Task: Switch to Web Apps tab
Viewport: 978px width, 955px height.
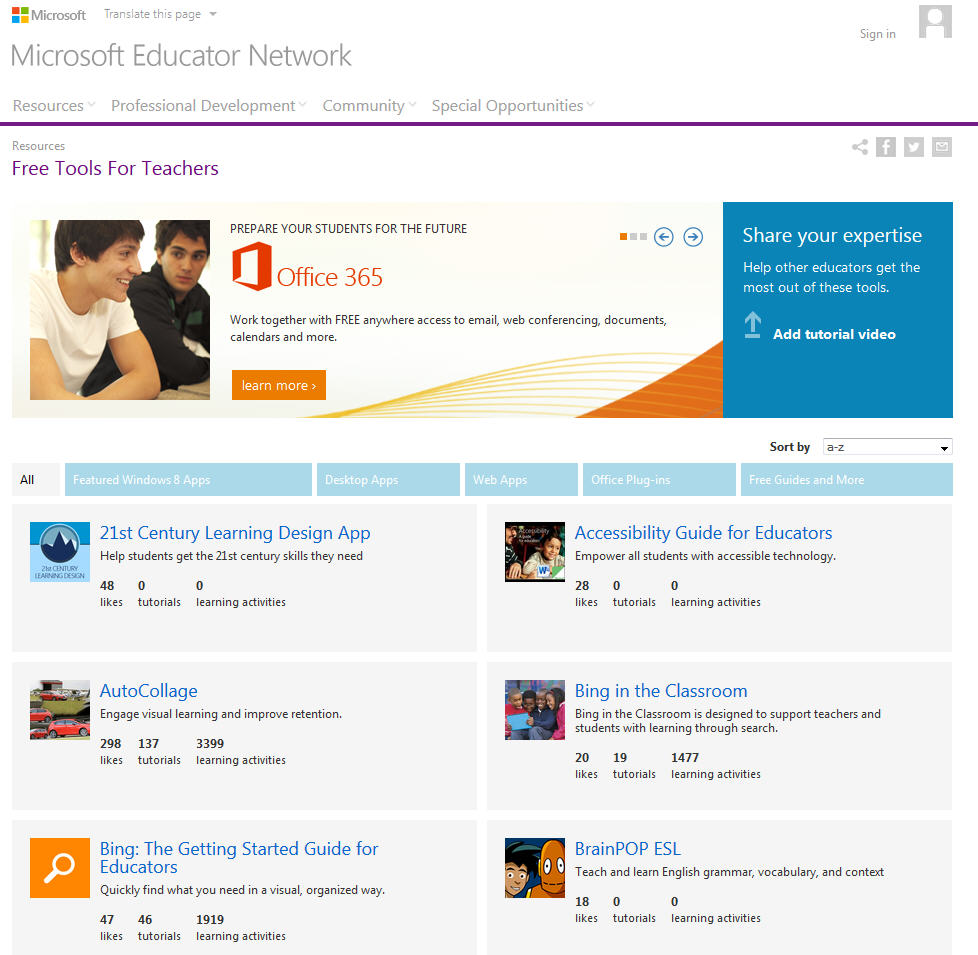Action: (521, 480)
